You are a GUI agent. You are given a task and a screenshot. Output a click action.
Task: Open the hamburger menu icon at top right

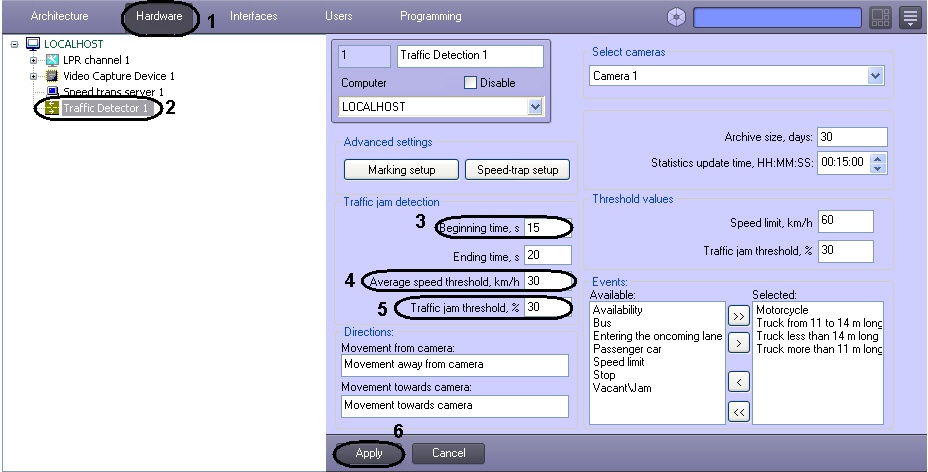point(910,17)
